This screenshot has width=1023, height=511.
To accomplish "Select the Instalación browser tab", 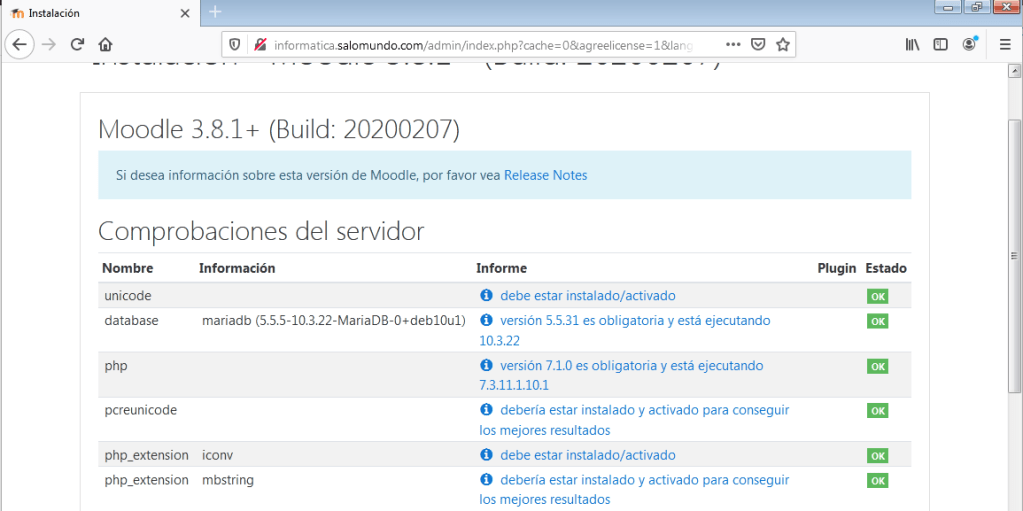I will [x=90, y=13].
